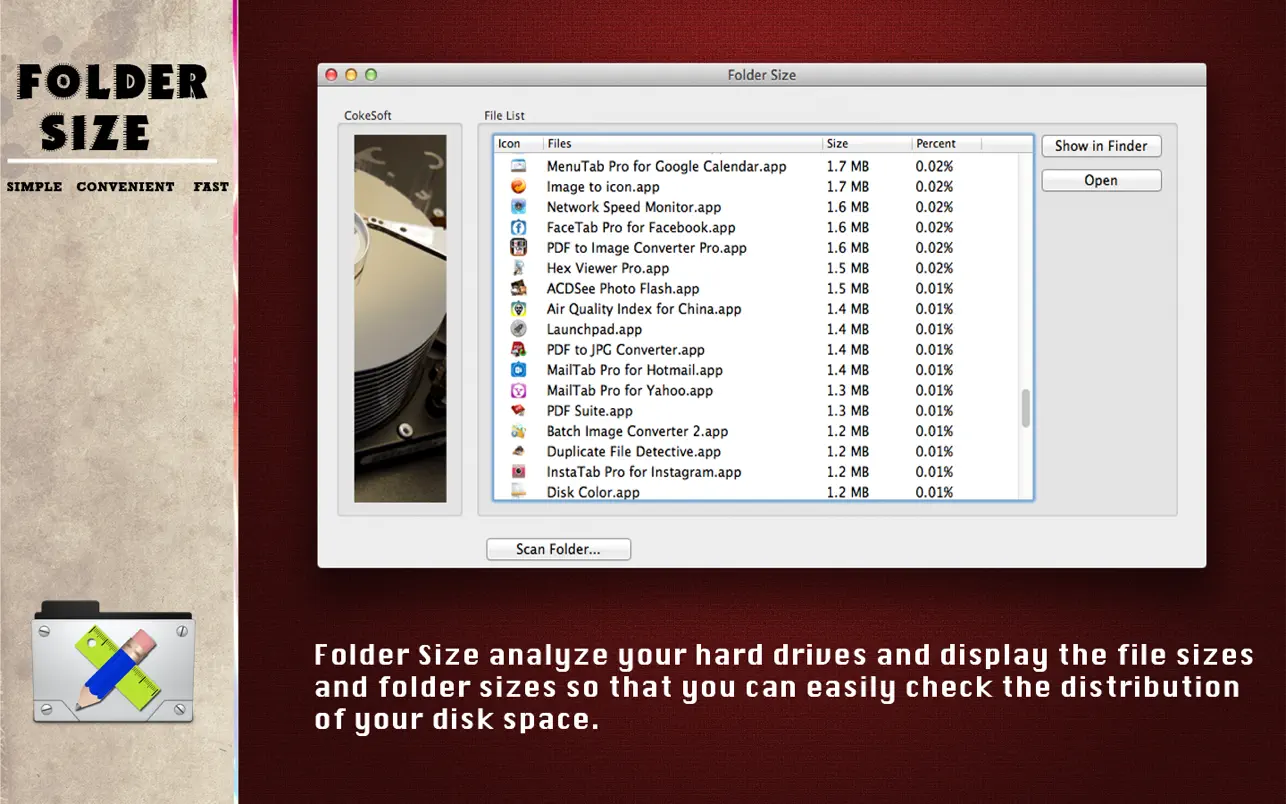Click the Batch Image Converter 2.app icon
Image resolution: width=1286 pixels, height=804 pixels.
coord(519,431)
